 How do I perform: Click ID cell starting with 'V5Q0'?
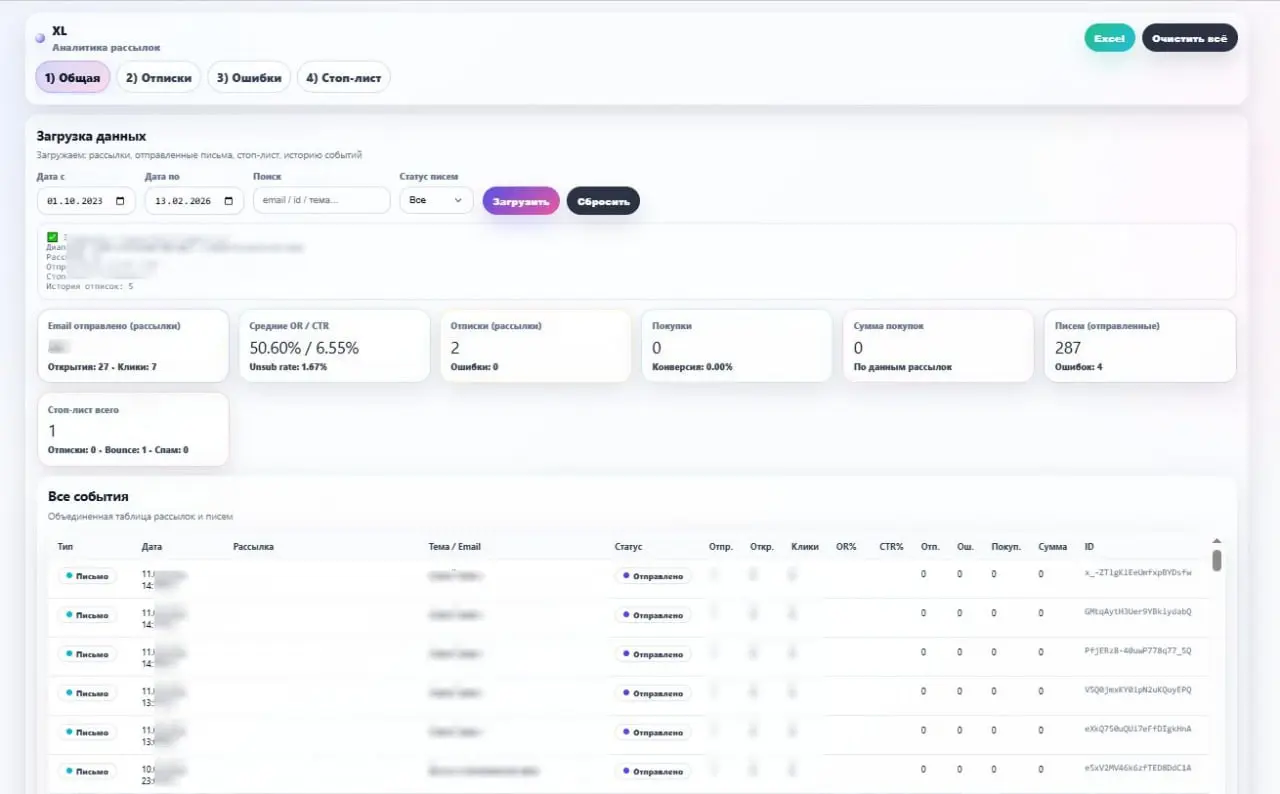coord(1138,689)
